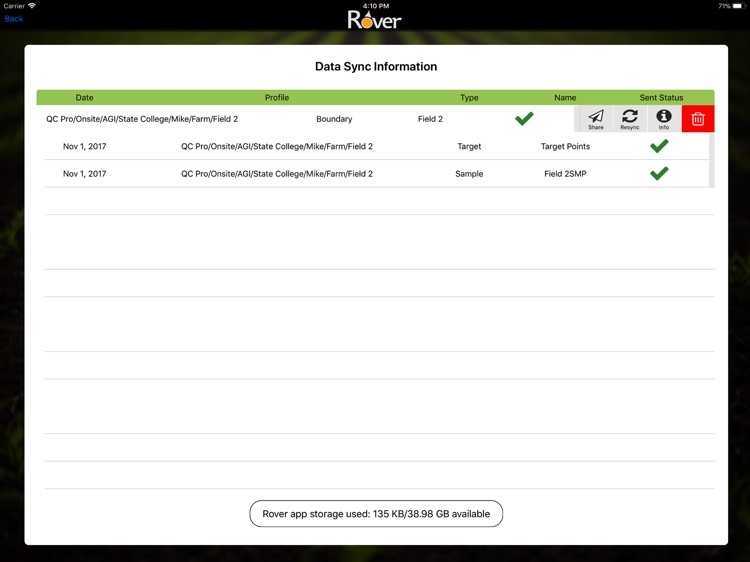Click the 'Data Sync Information' heading
The image size is (750, 562).
point(376,66)
